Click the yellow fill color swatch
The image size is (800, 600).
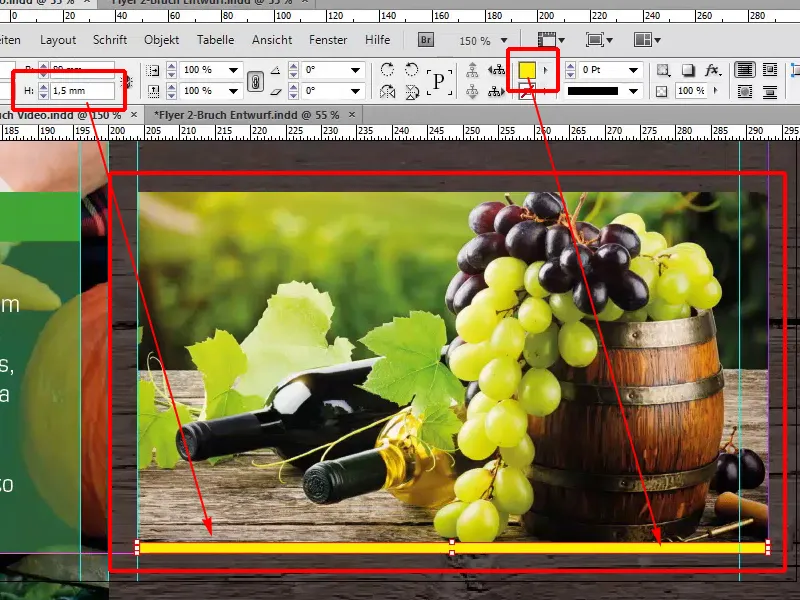527,70
